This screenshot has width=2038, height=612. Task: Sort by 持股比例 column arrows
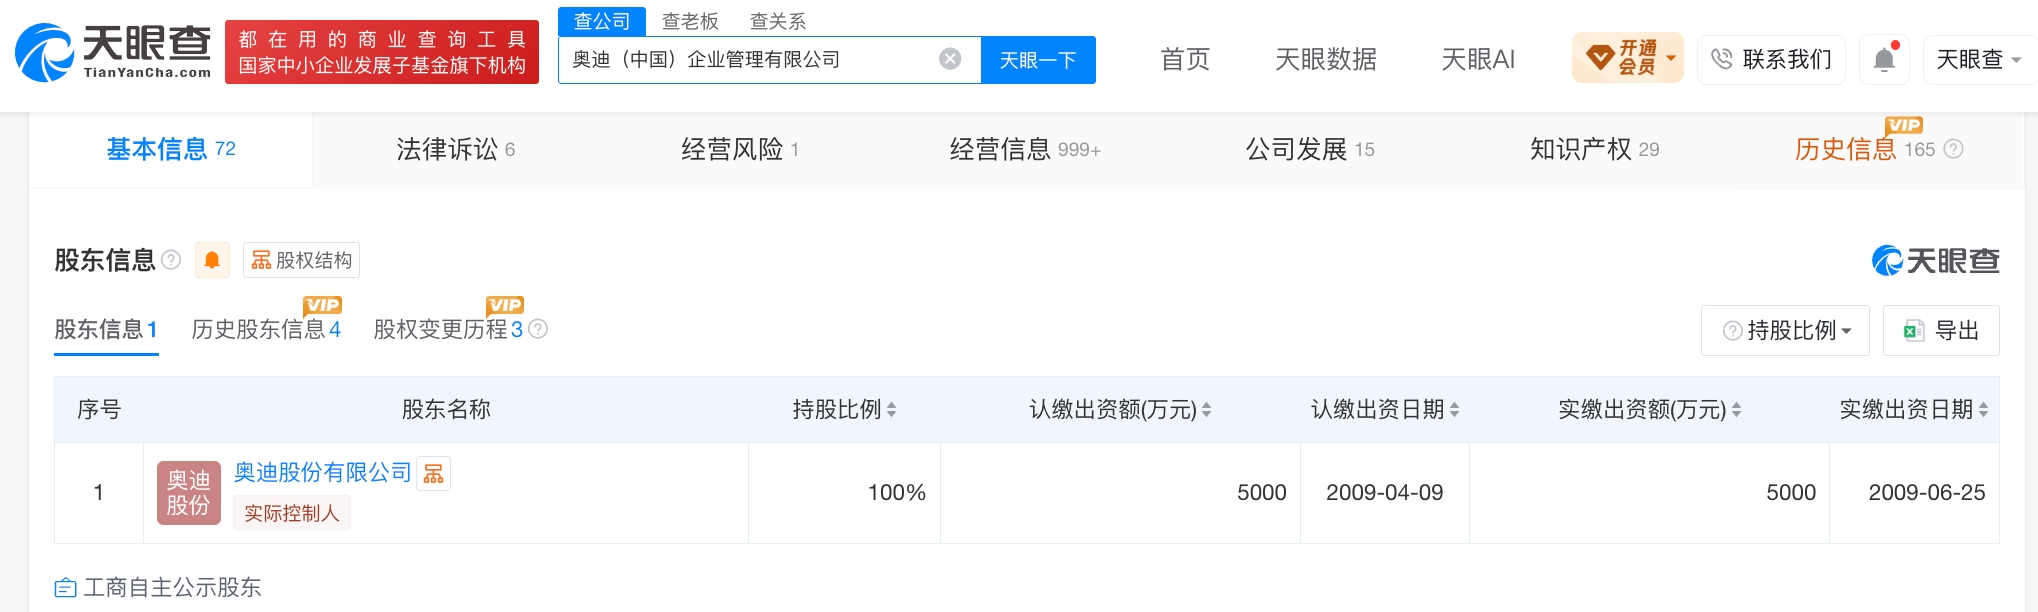tap(891, 410)
